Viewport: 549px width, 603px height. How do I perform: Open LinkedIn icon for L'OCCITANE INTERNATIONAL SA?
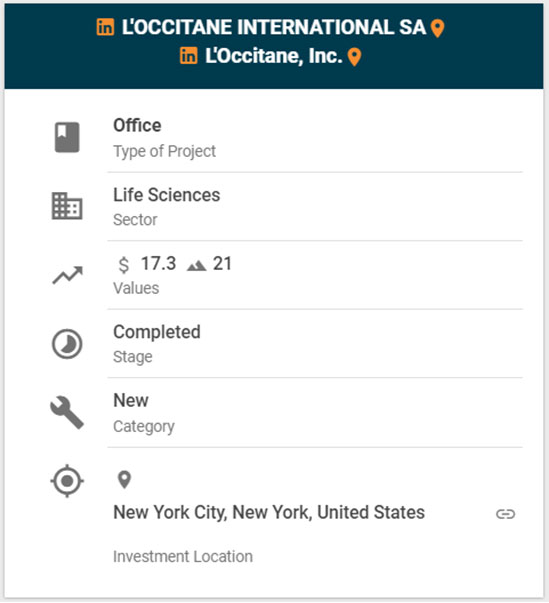tap(105, 27)
